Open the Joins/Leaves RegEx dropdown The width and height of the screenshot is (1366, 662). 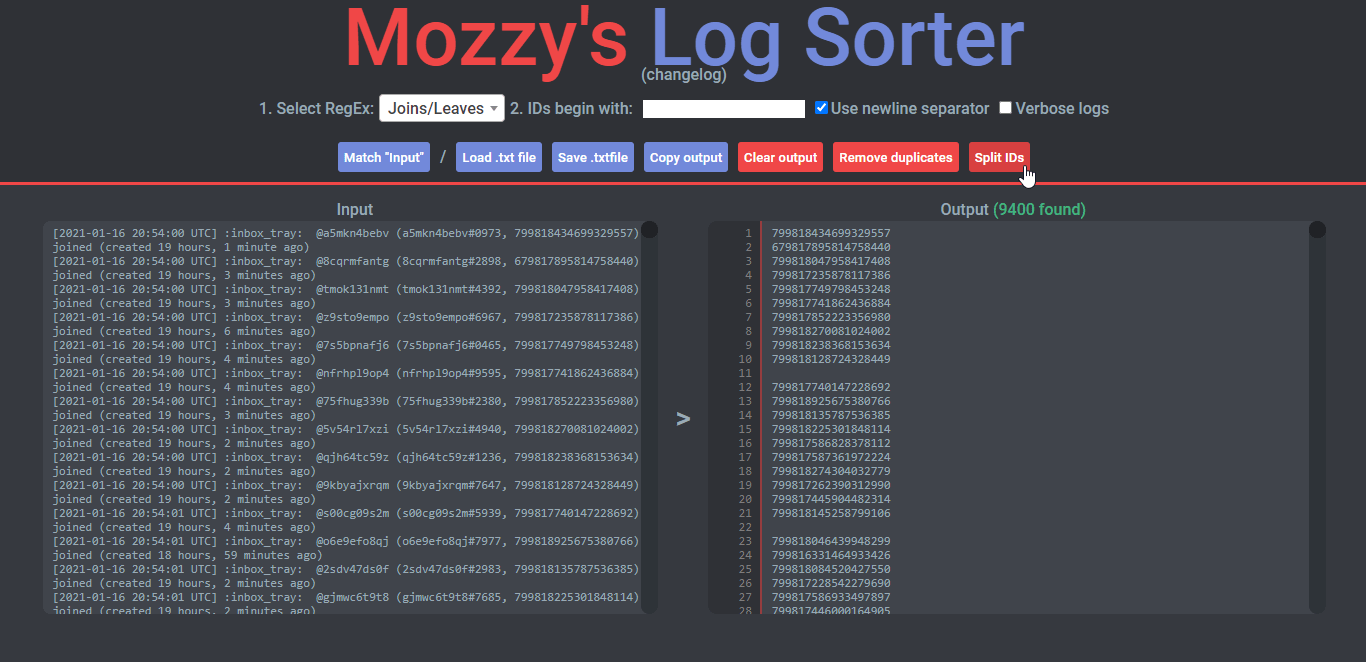[442, 108]
